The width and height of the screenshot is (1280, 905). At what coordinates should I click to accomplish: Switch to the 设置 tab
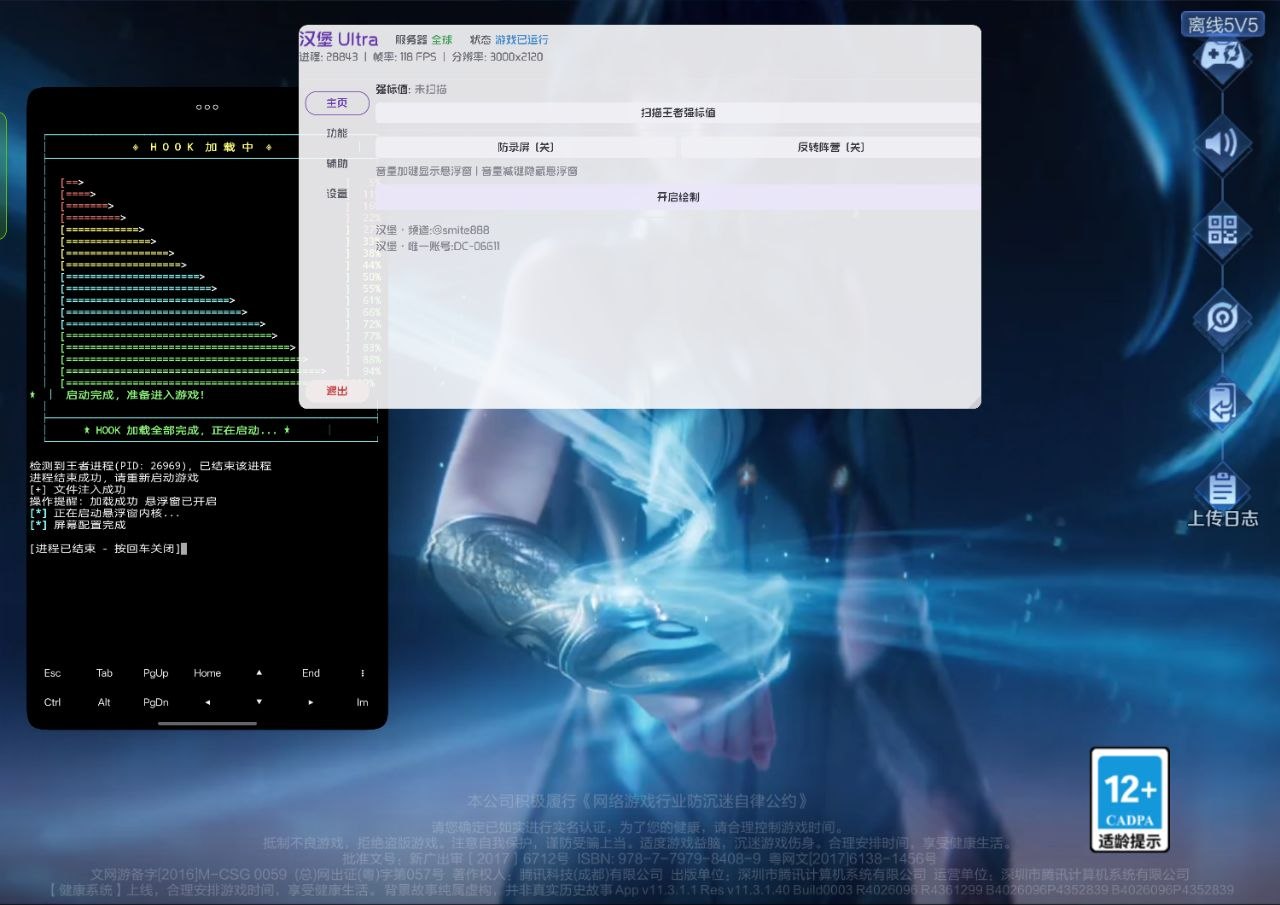click(337, 193)
